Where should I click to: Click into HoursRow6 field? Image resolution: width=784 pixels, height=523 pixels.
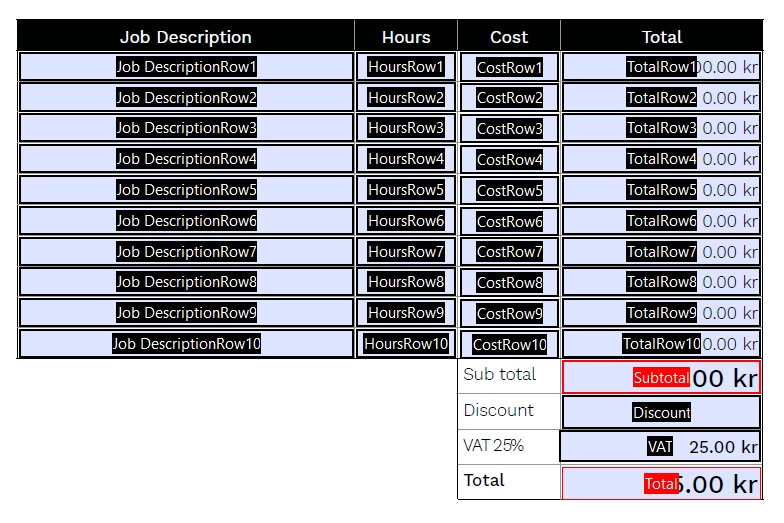click(406, 220)
